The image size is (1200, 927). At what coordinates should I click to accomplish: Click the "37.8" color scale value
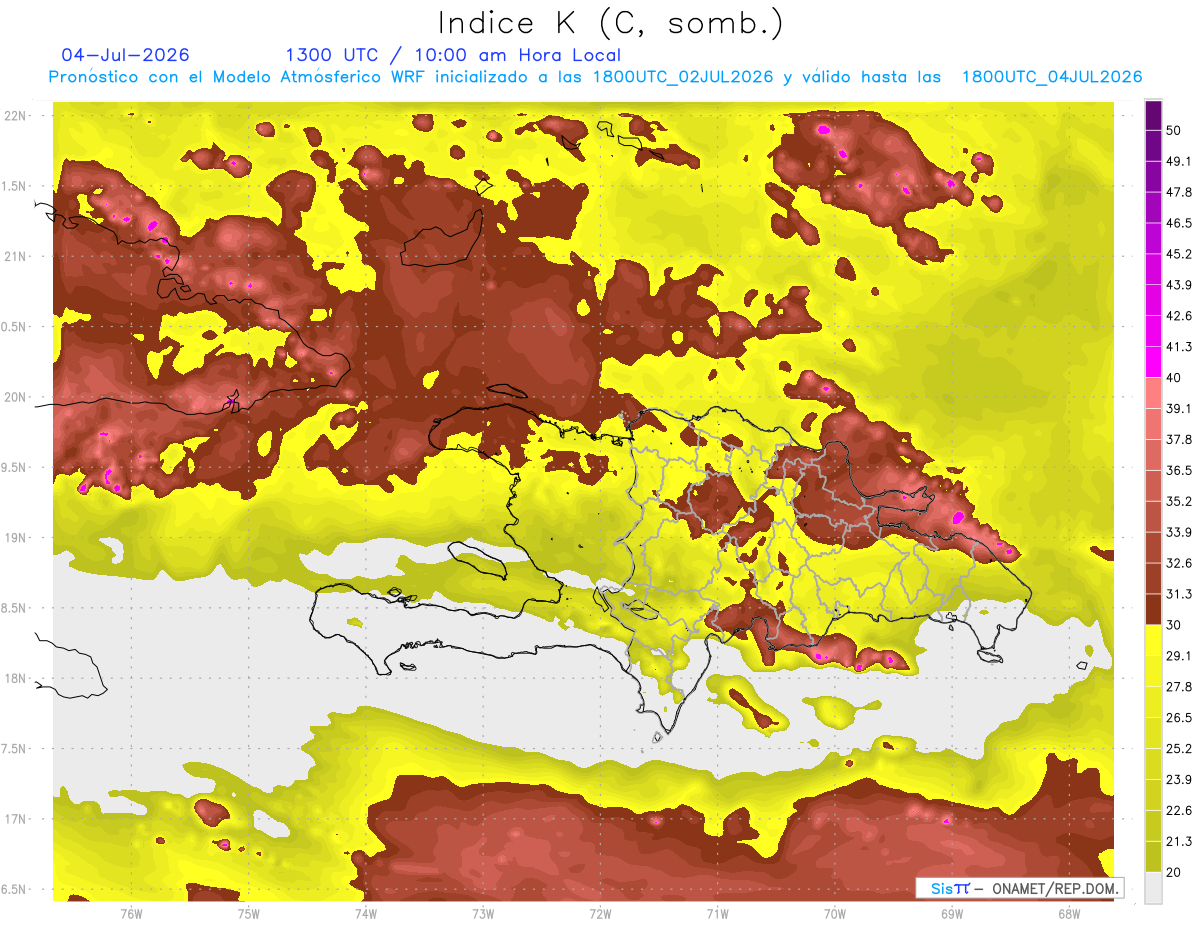1179,440
